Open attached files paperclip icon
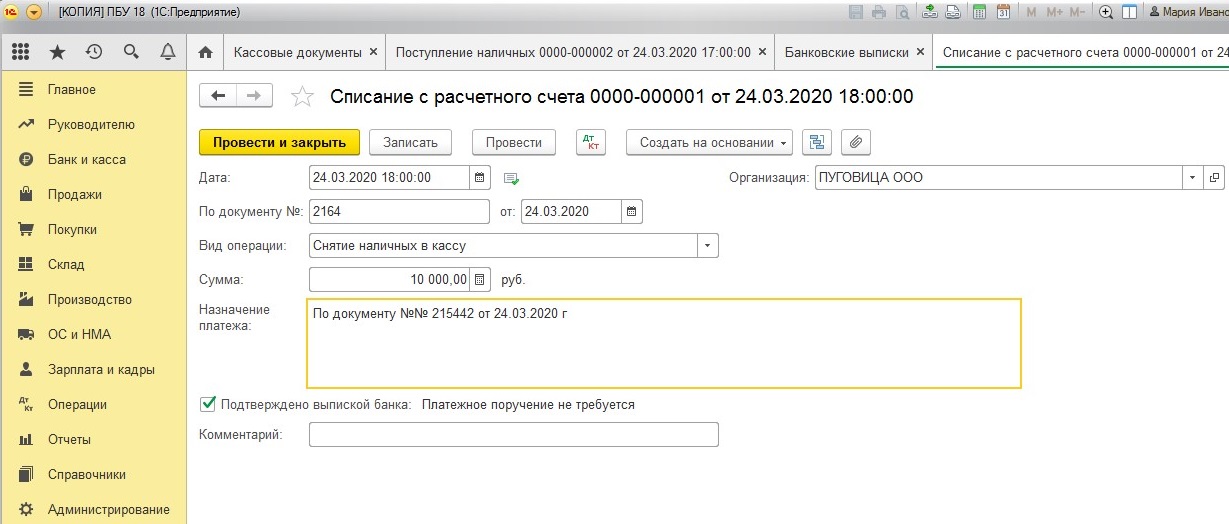Viewport: 1229px width, 524px height. pyautogui.click(x=856, y=142)
